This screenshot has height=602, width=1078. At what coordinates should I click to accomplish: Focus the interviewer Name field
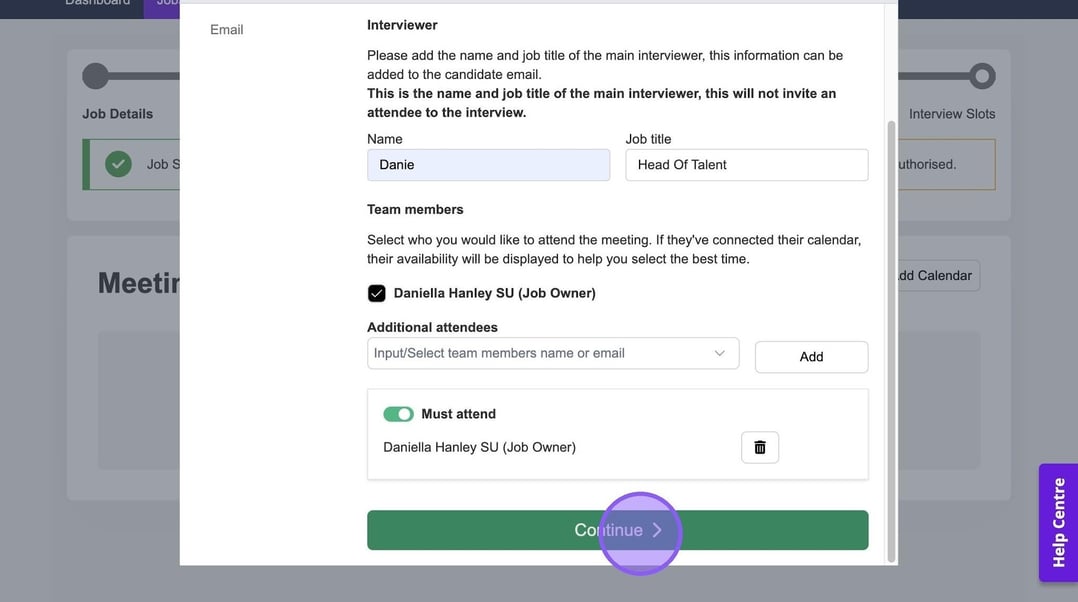click(488, 165)
